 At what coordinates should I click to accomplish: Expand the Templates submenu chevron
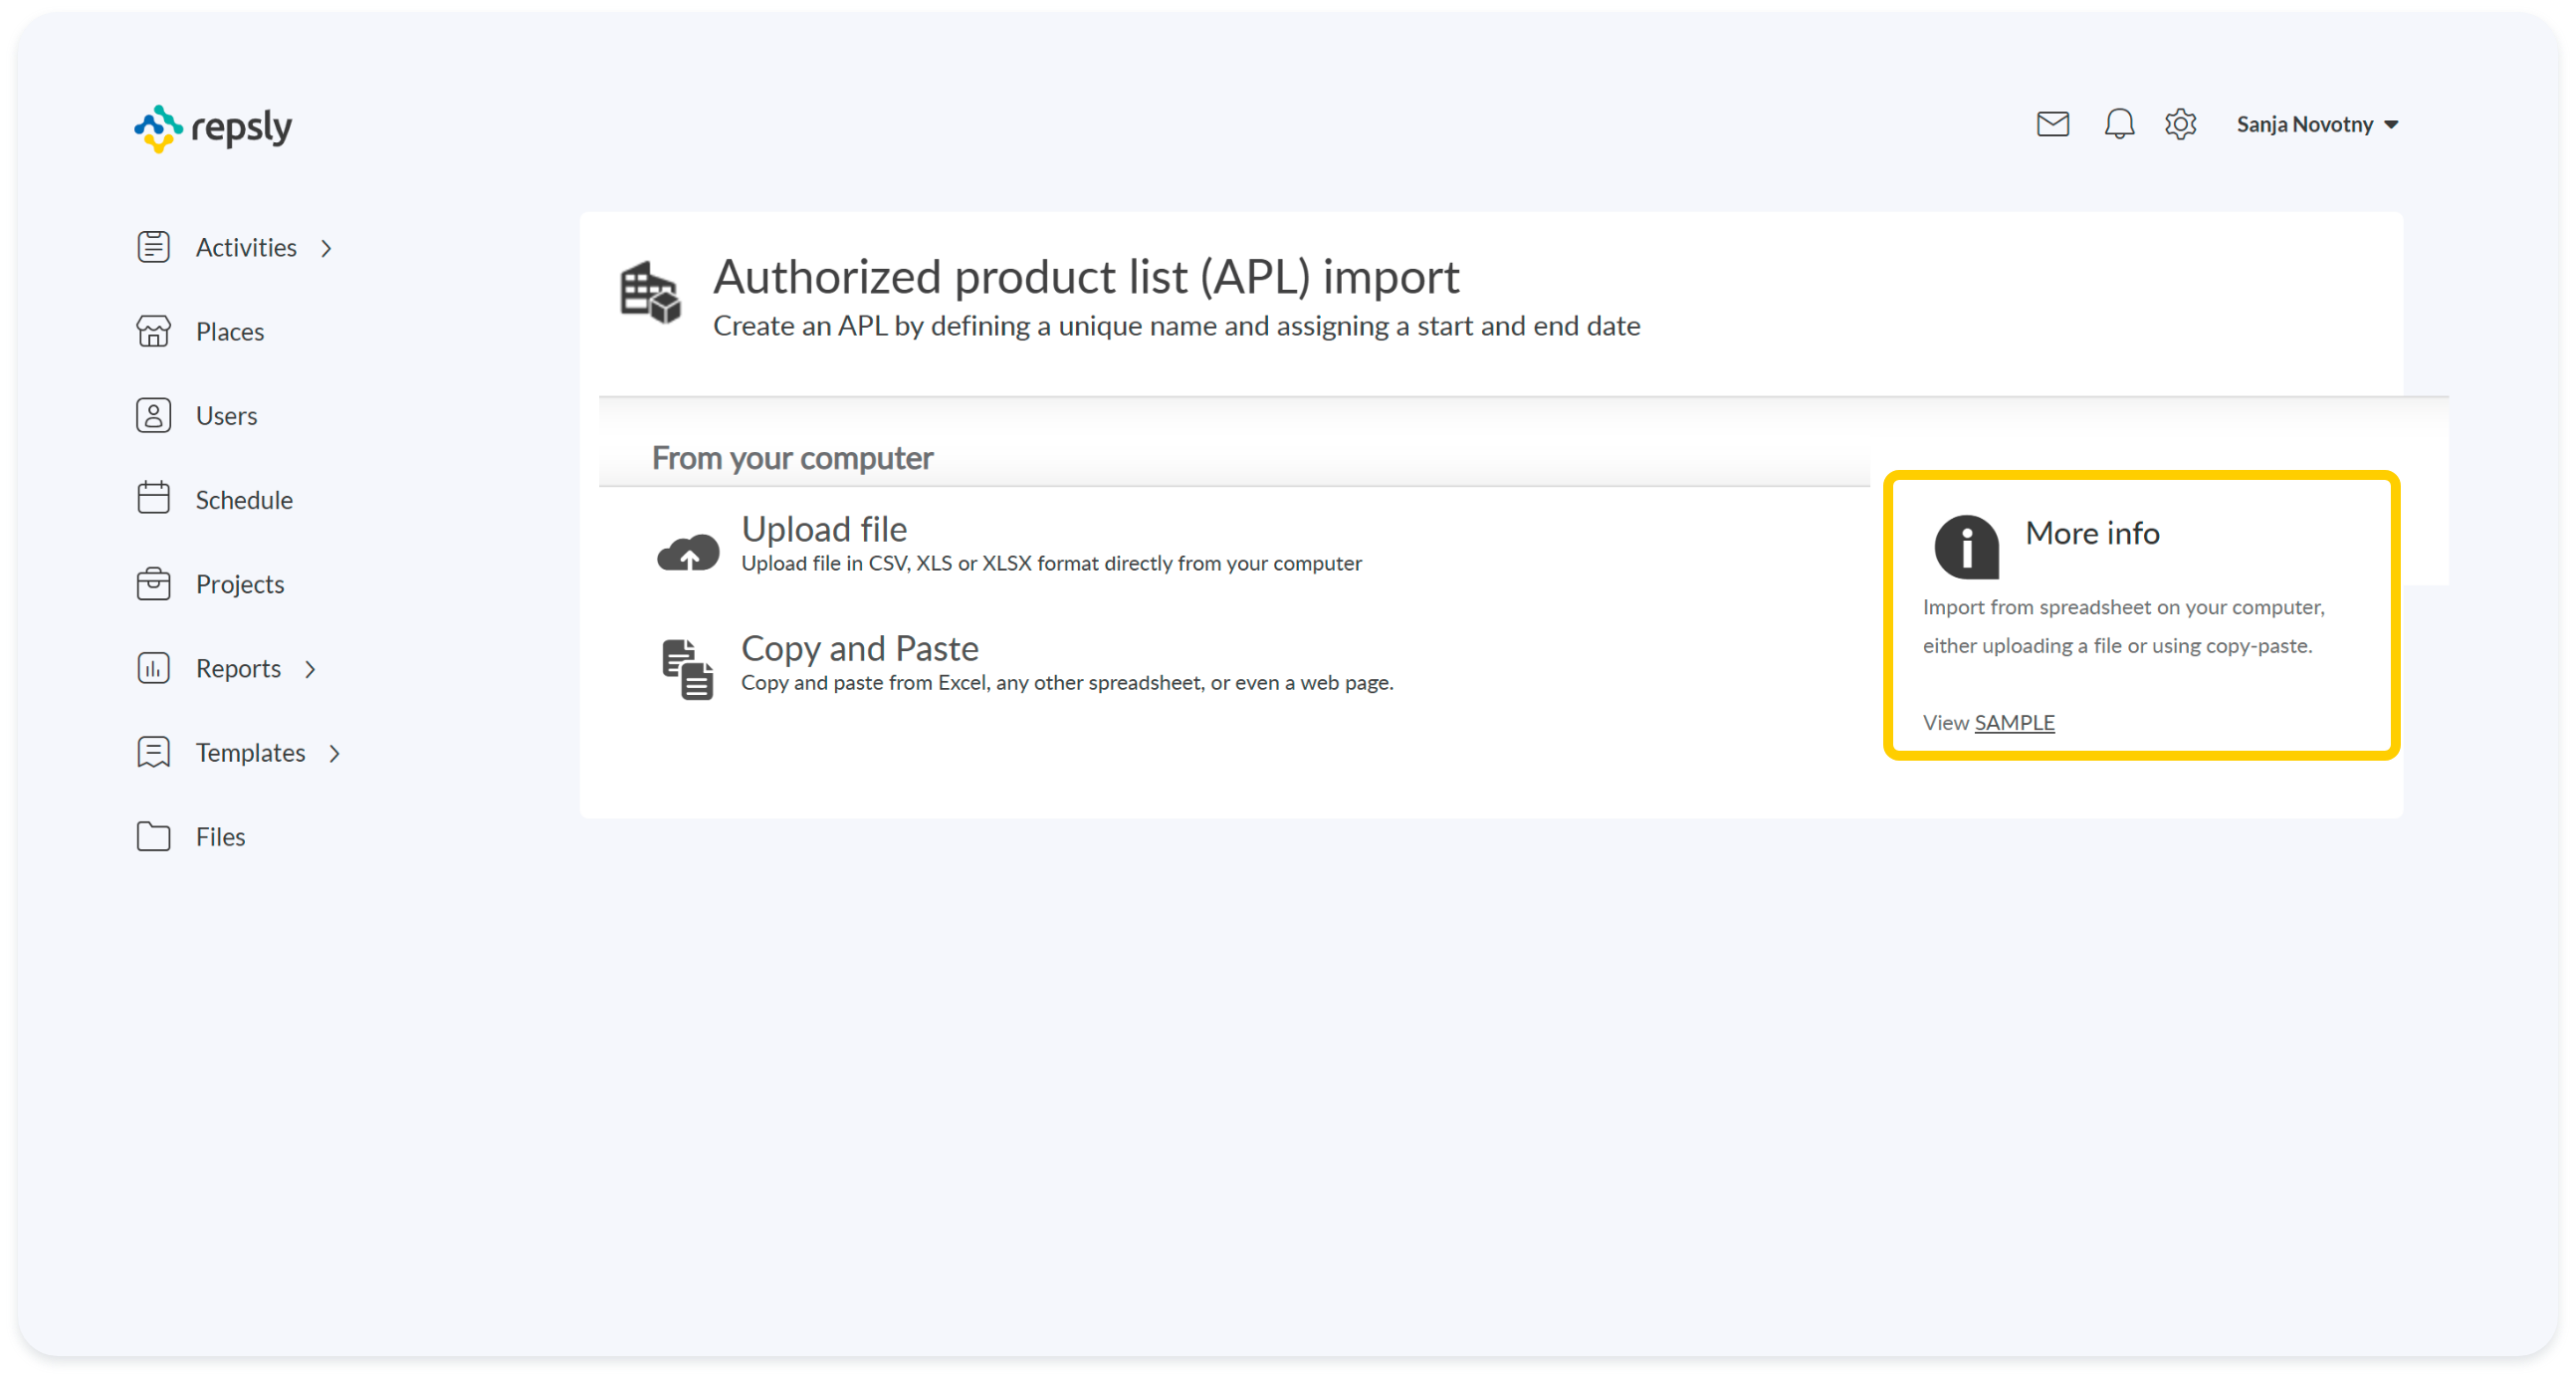pyautogui.click(x=335, y=753)
